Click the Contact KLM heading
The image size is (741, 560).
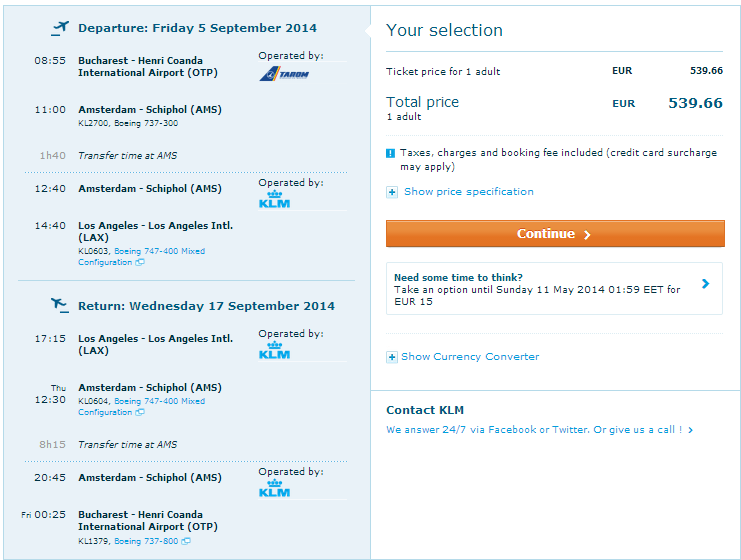pos(425,410)
